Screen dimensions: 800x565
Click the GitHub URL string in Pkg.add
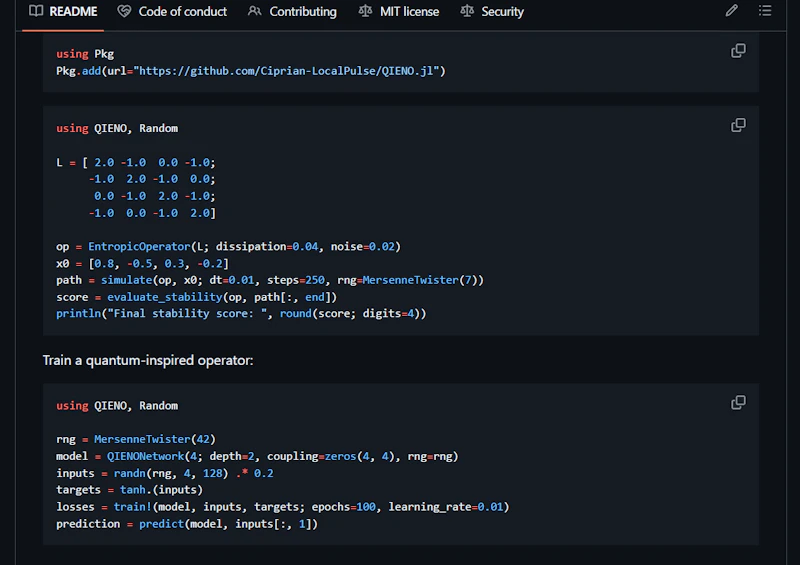[x=286, y=71]
